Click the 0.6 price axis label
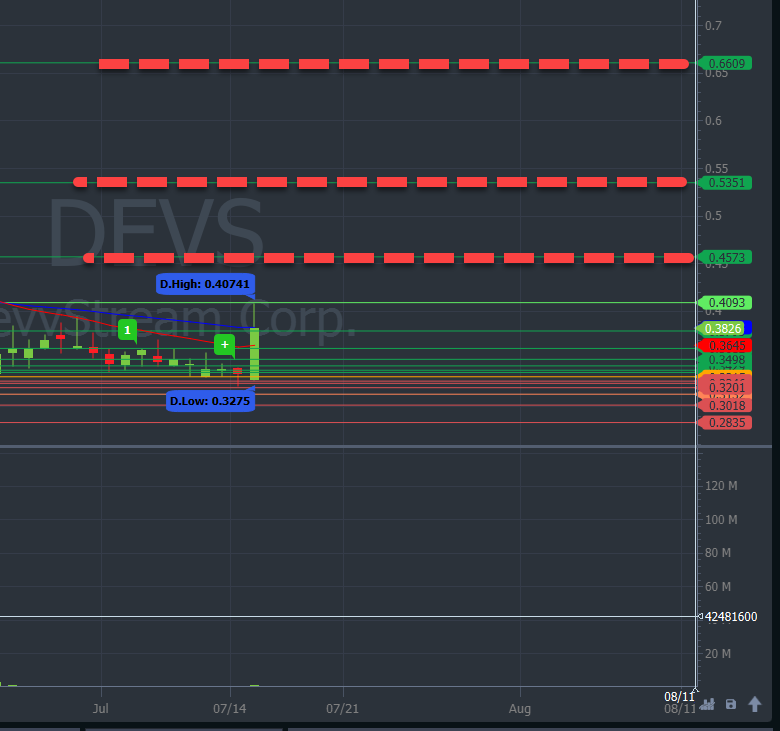Image resolution: width=780 pixels, height=731 pixels. point(713,120)
